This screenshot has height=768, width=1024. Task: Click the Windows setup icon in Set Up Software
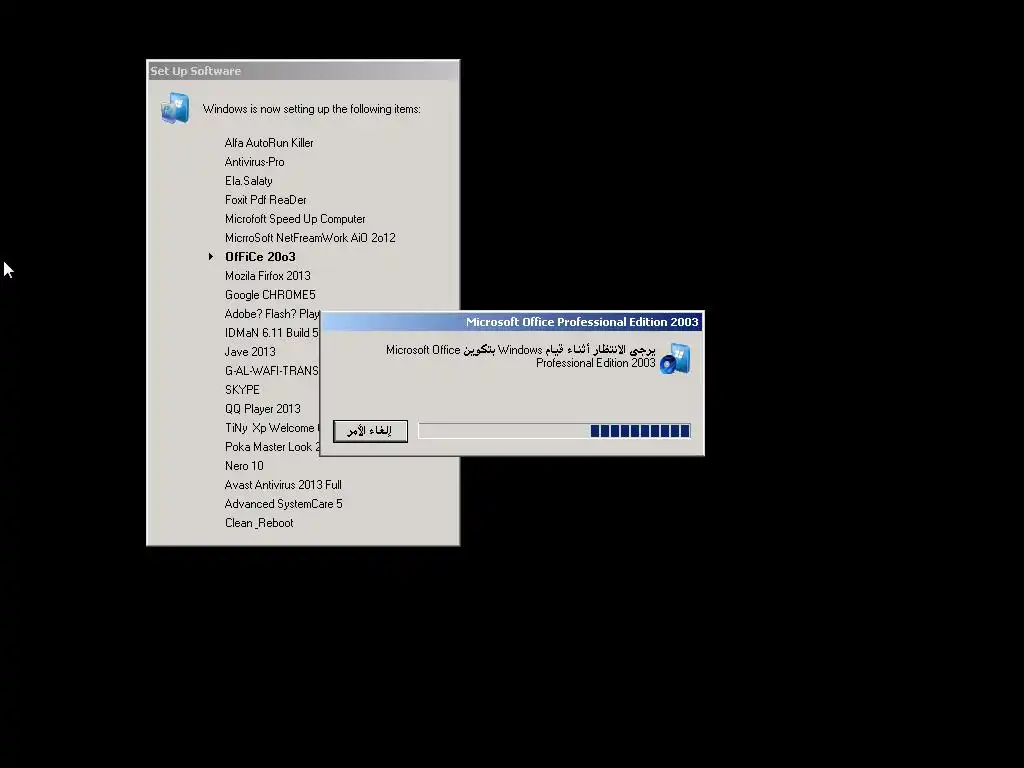tap(175, 108)
